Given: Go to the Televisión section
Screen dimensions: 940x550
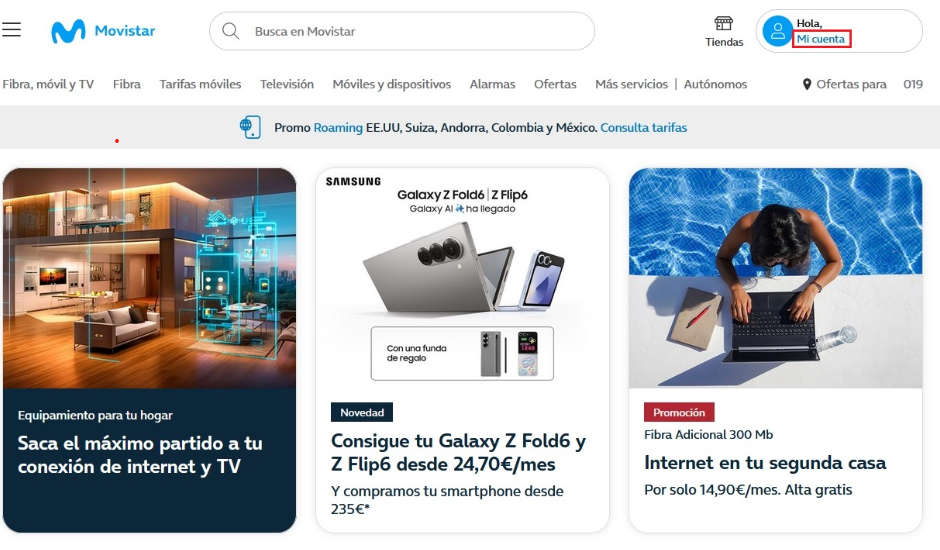Looking at the screenshot, I should point(287,85).
